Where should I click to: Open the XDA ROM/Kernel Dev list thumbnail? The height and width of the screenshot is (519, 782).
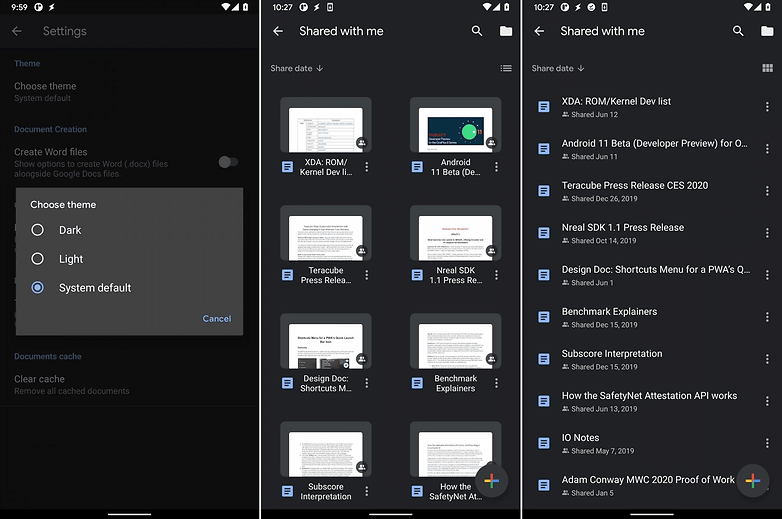(326, 125)
